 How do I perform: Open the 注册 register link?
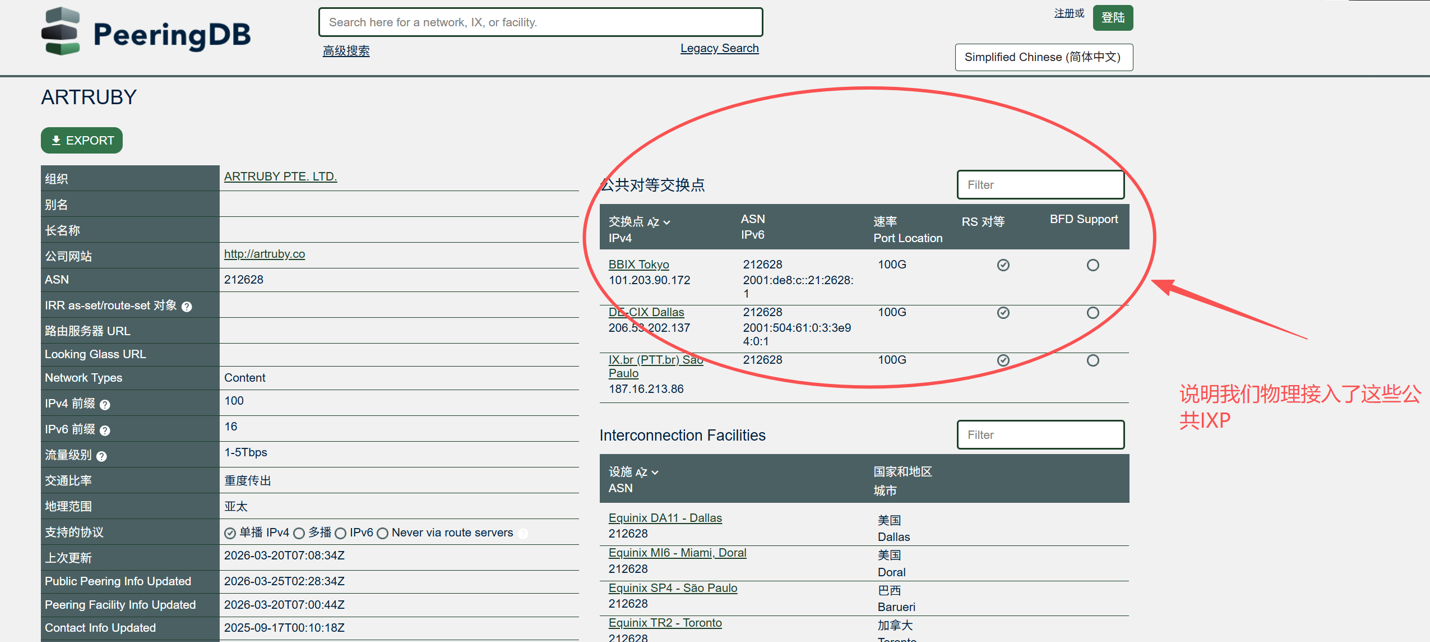coord(1063,14)
